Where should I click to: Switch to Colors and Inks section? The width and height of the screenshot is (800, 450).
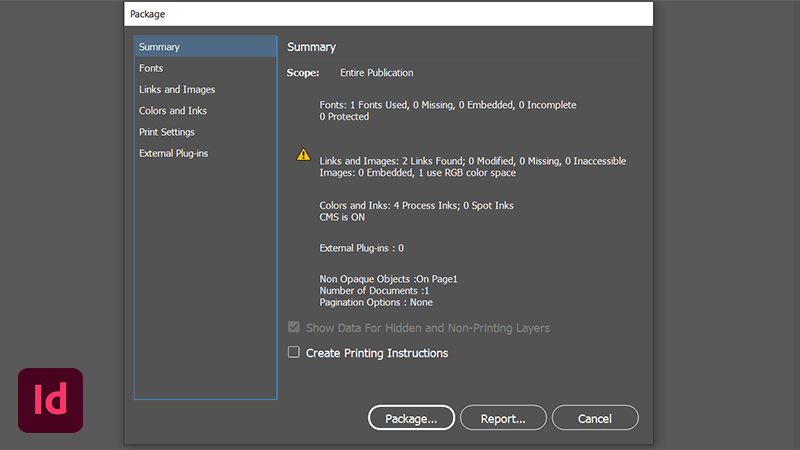173,111
